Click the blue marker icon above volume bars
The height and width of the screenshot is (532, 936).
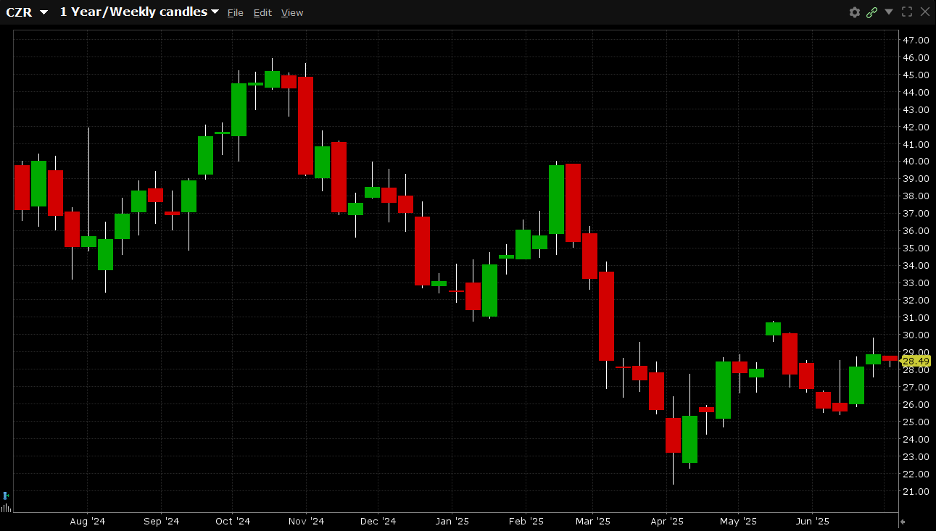[x=6, y=496]
